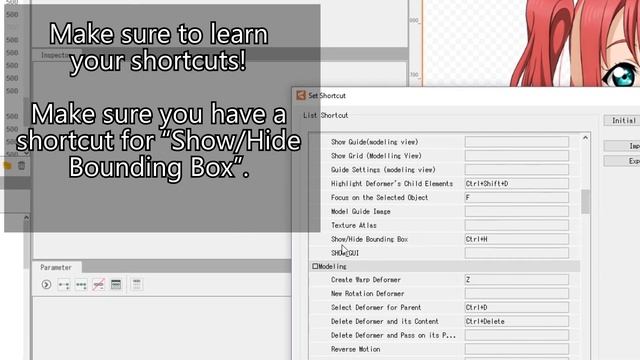Open the Parameter tab
This screenshot has height=360, width=640.
tap(56, 267)
